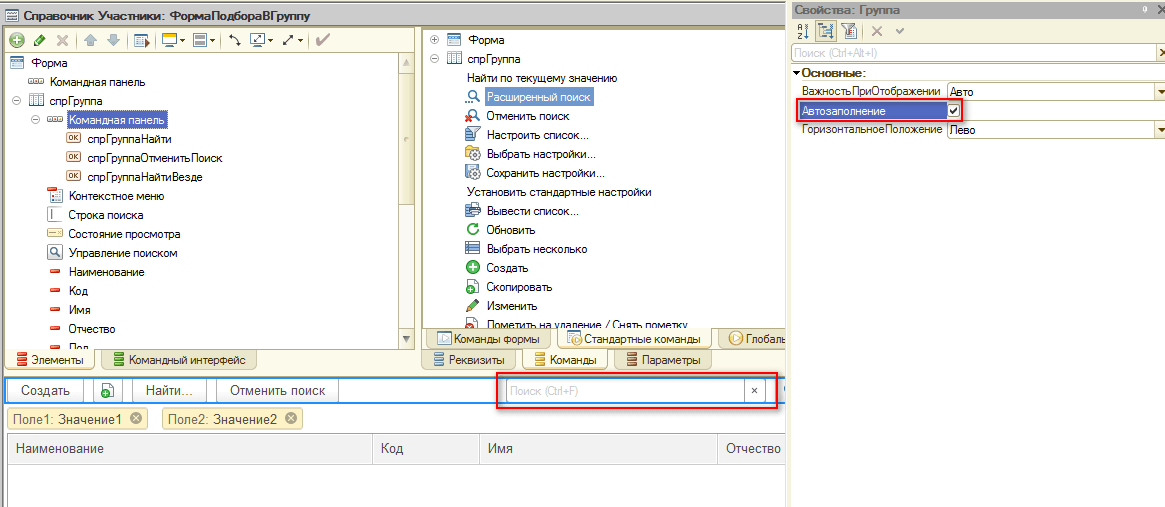Image resolution: width=1165 pixels, height=507 pixels.
Task: Clear the Поиск (Ctrl+F) search field
Action: coord(755,391)
